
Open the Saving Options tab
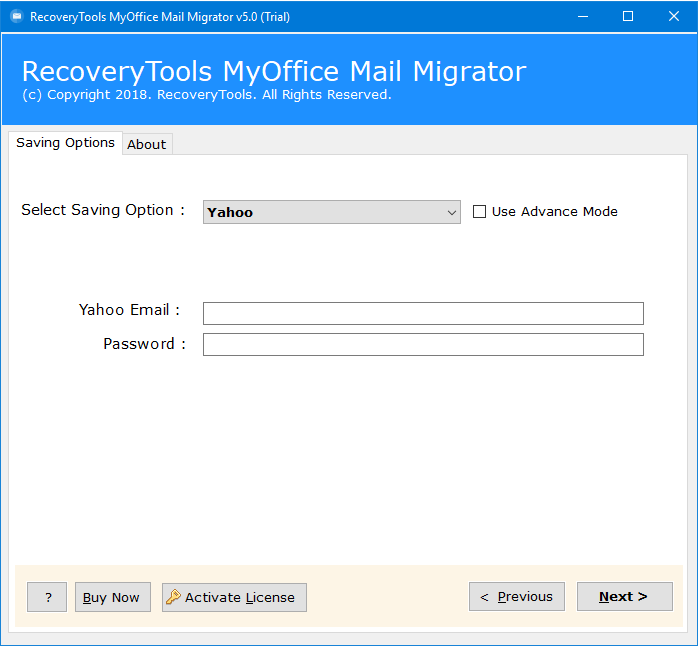(x=65, y=143)
